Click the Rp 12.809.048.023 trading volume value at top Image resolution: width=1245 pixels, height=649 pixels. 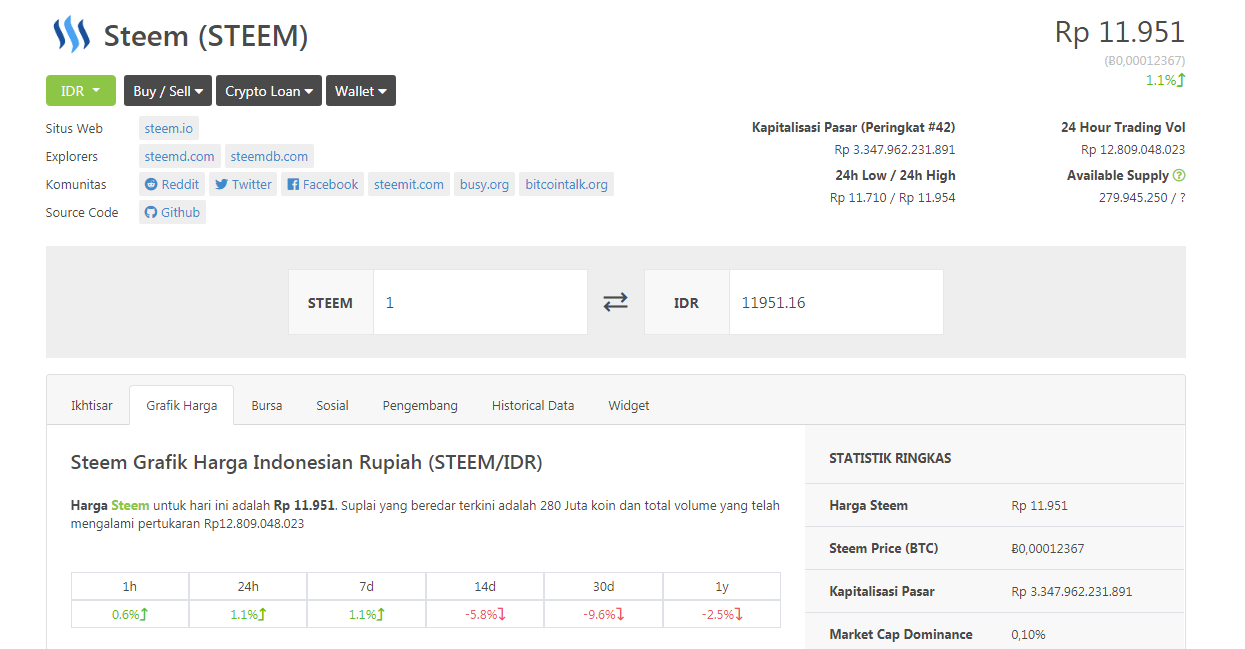1133,149
